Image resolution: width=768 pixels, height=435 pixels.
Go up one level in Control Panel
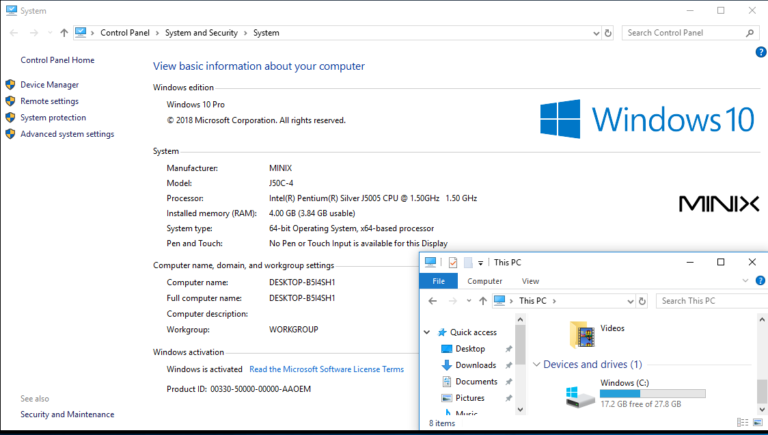tap(64, 33)
